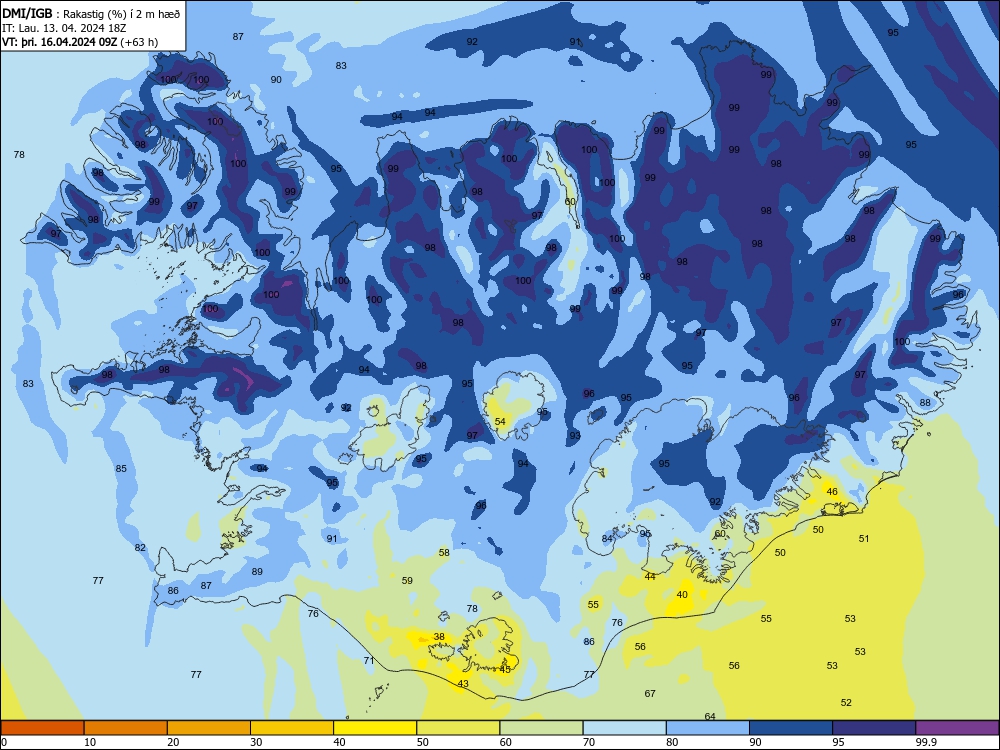Click the map value '45'

[505, 670]
